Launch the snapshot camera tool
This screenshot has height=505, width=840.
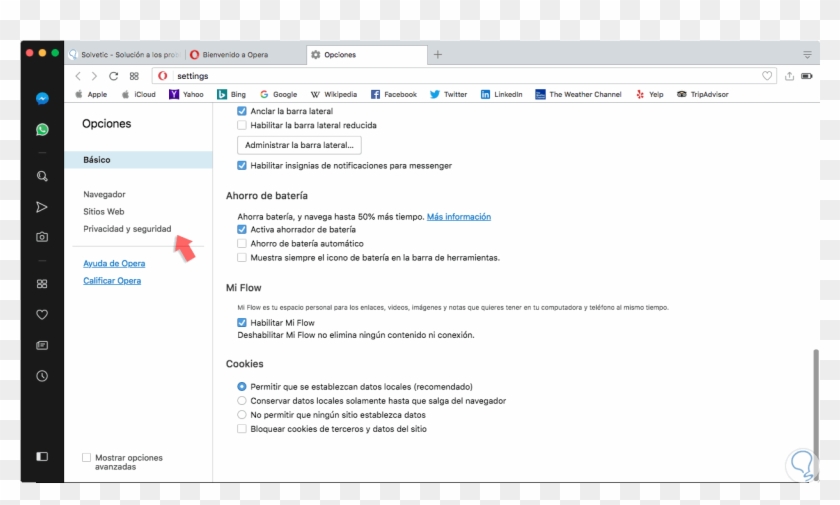42,237
